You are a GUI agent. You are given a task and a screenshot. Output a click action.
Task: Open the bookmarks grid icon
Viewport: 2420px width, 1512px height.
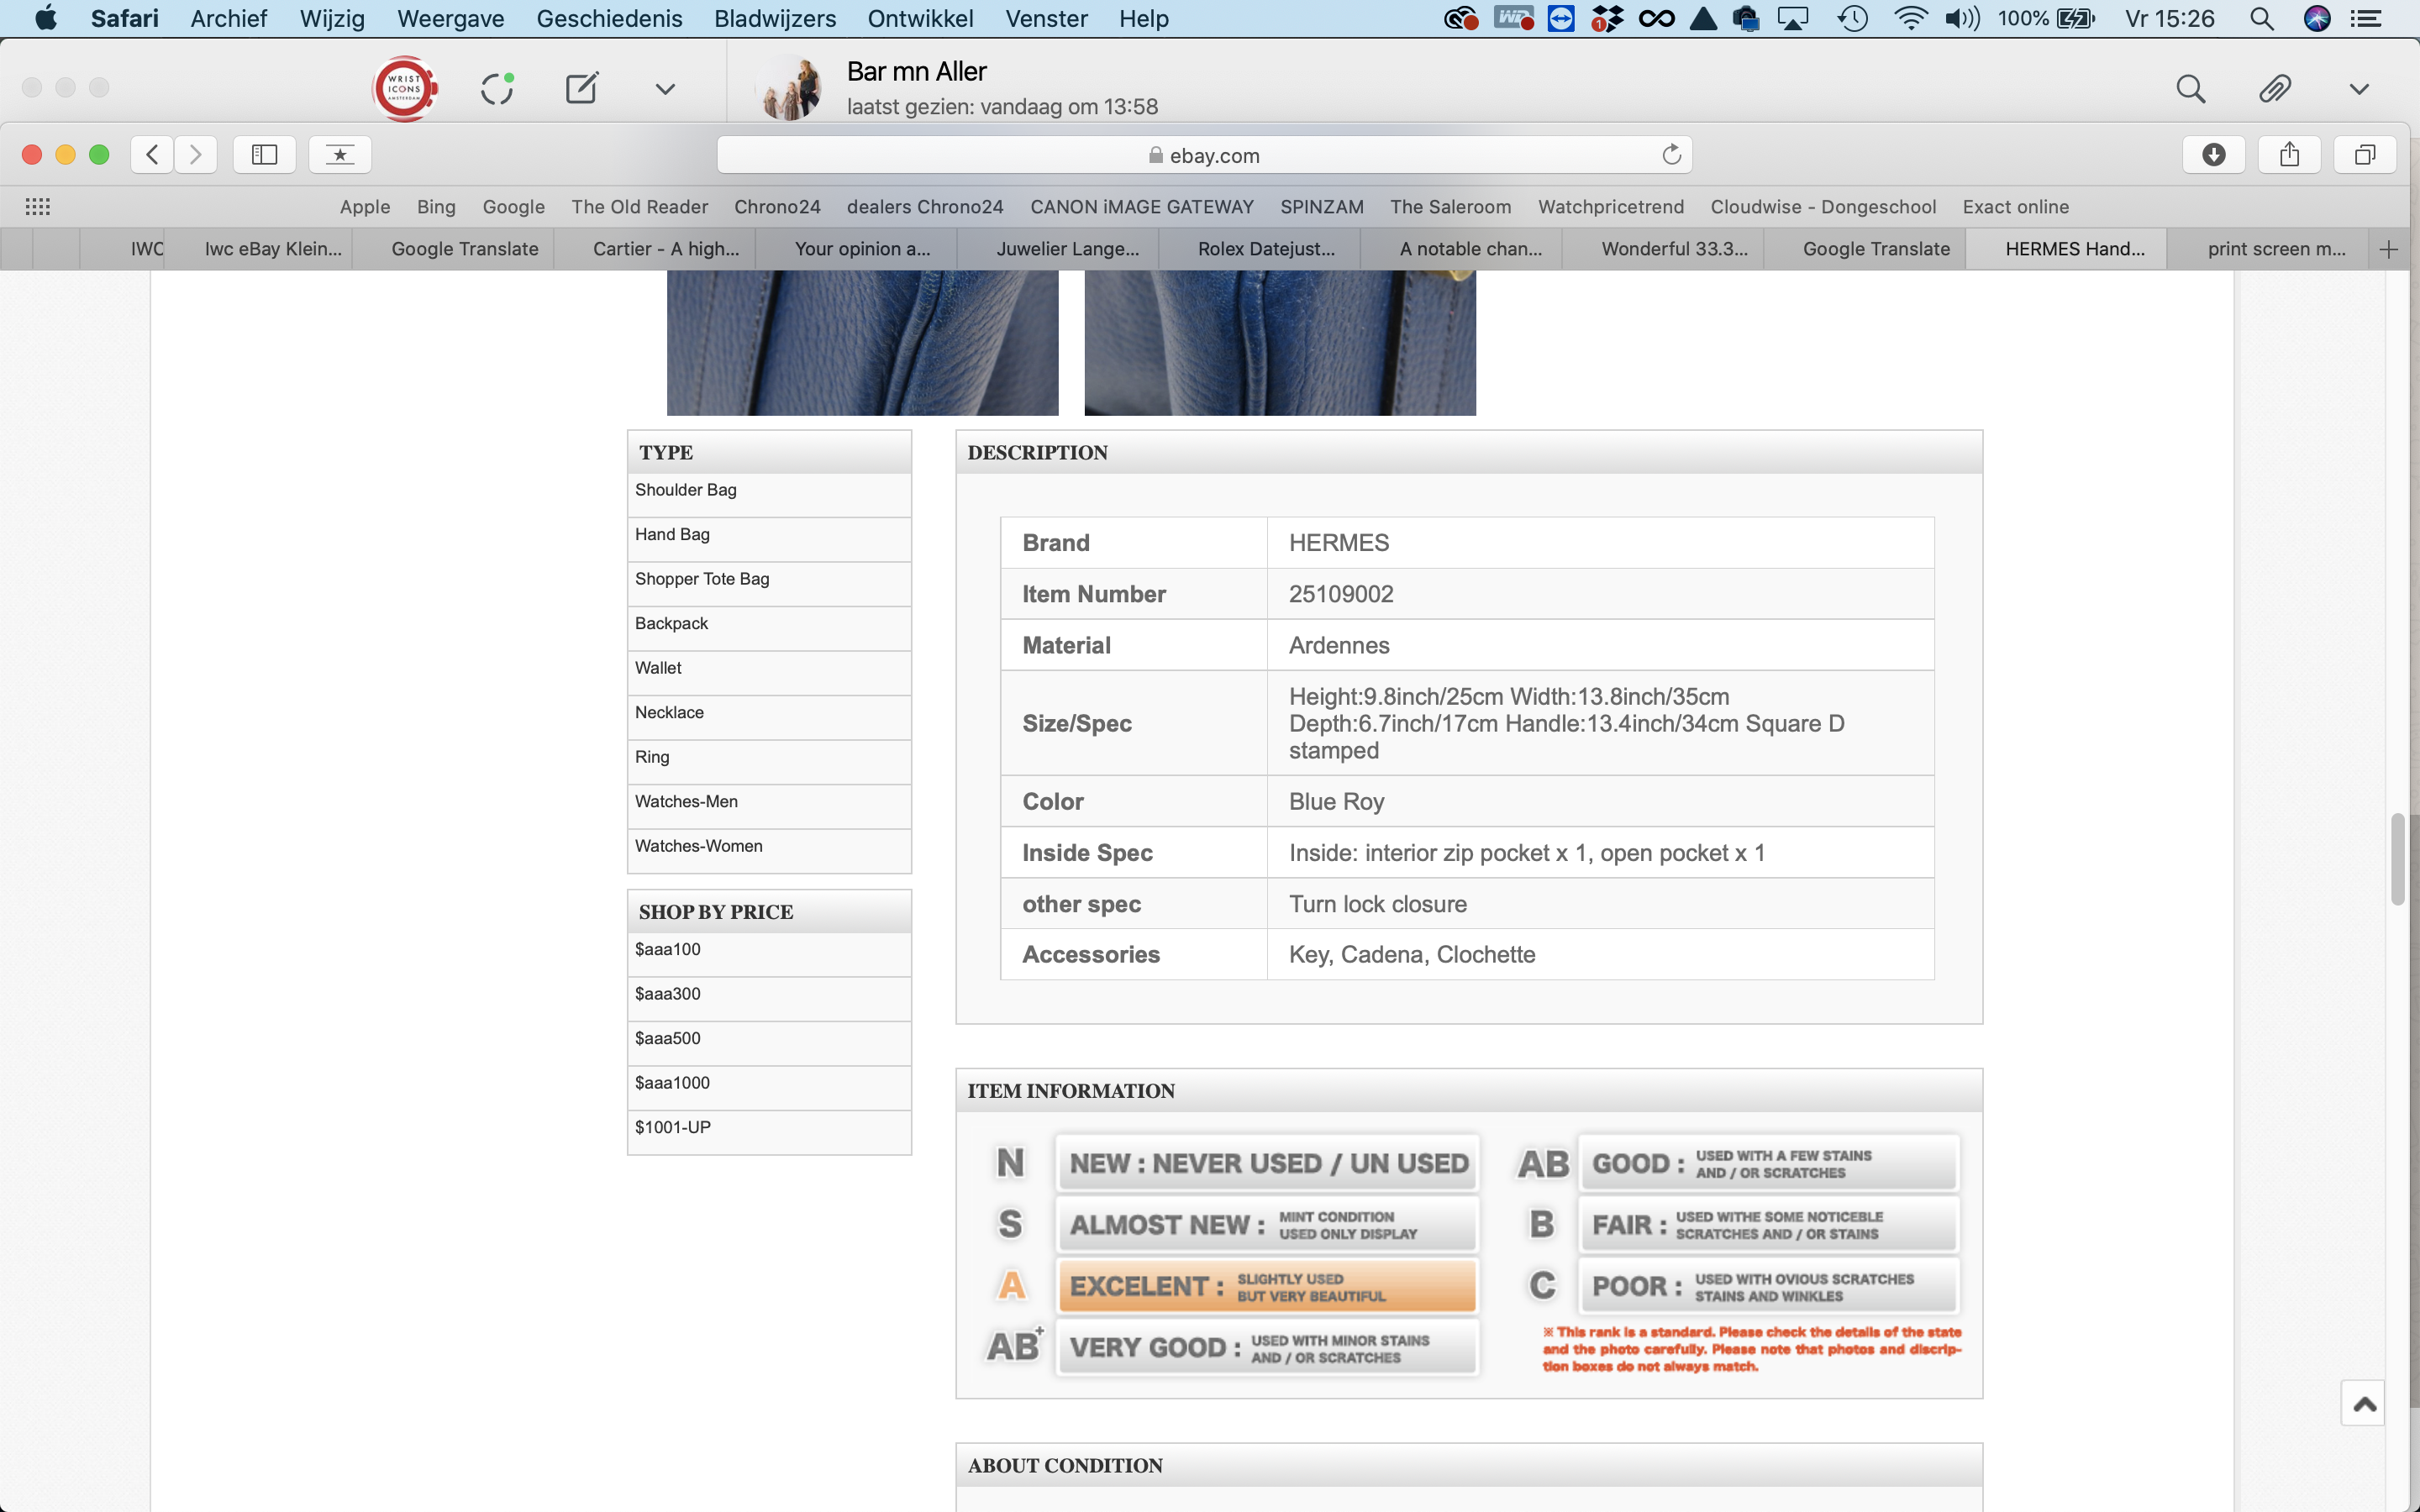tap(38, 207)
